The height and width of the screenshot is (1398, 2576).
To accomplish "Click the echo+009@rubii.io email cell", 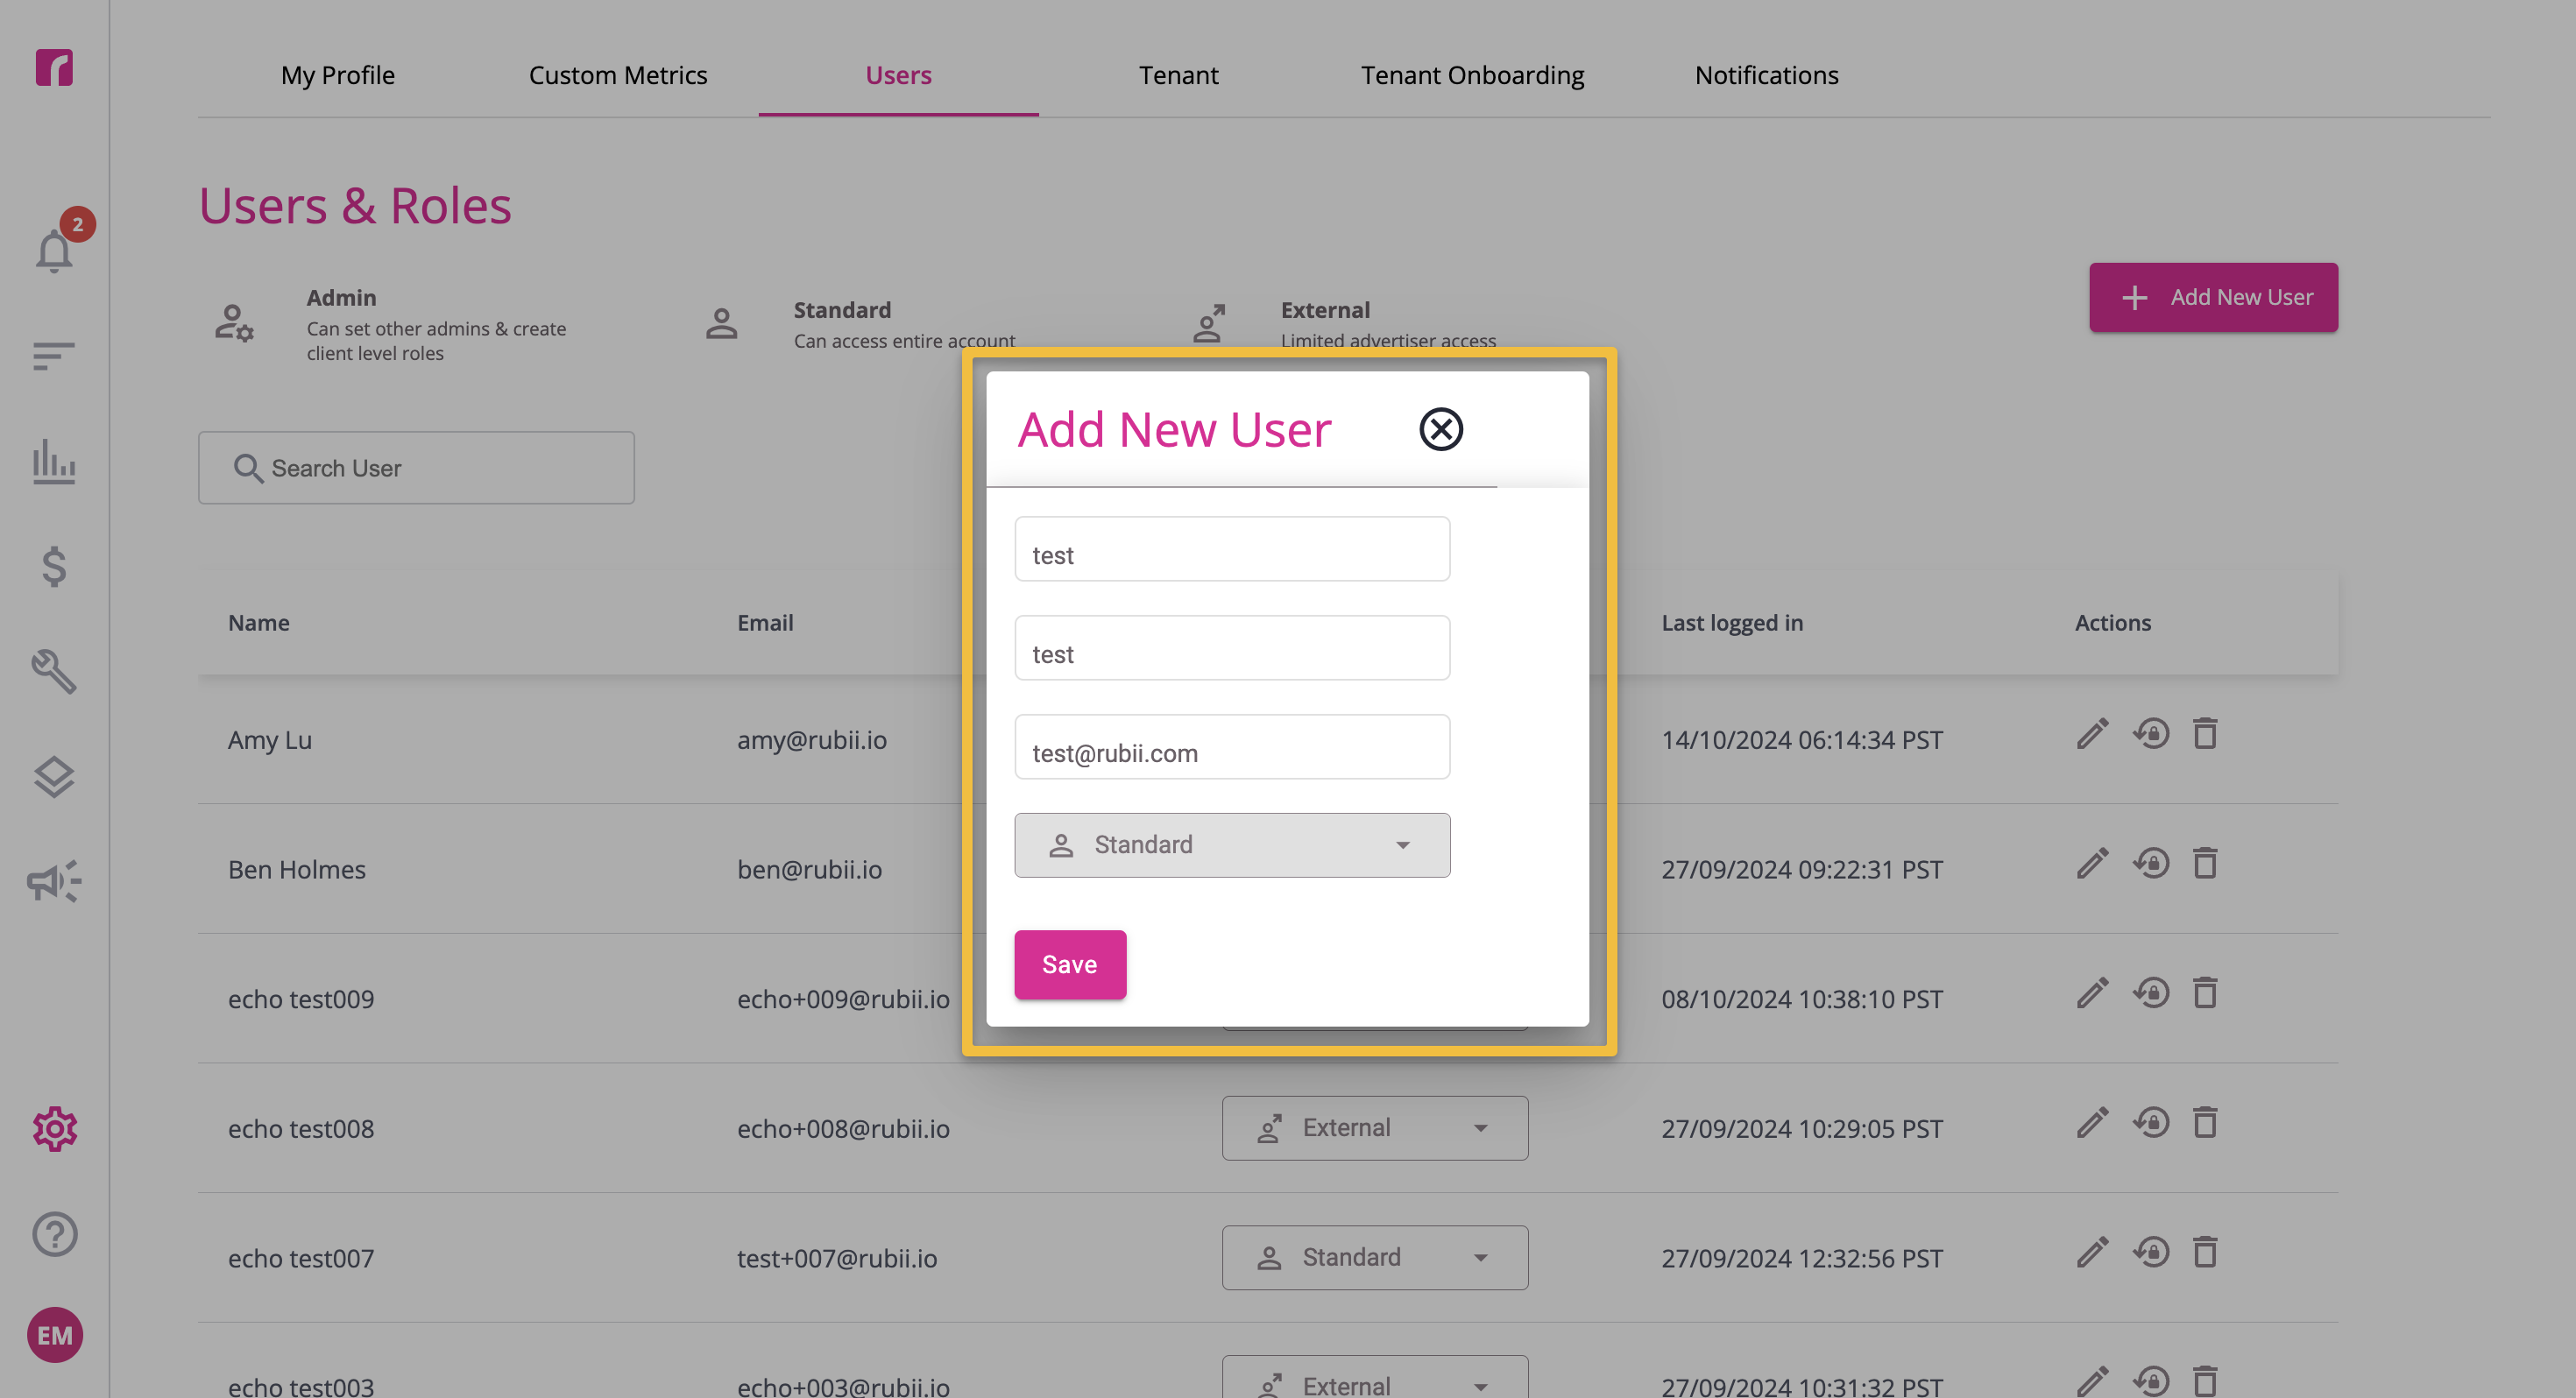I will point(843,999).
